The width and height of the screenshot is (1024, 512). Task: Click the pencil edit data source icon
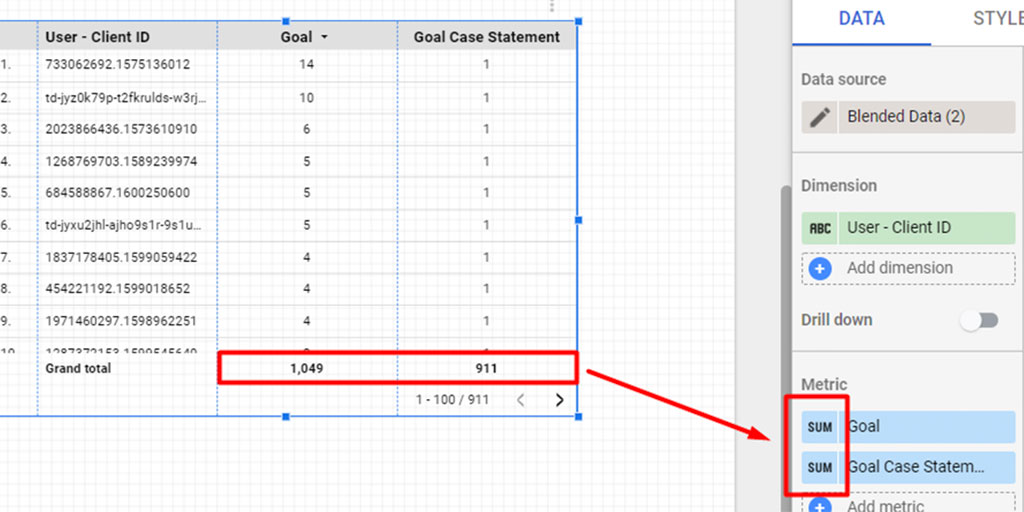[820, 117]
